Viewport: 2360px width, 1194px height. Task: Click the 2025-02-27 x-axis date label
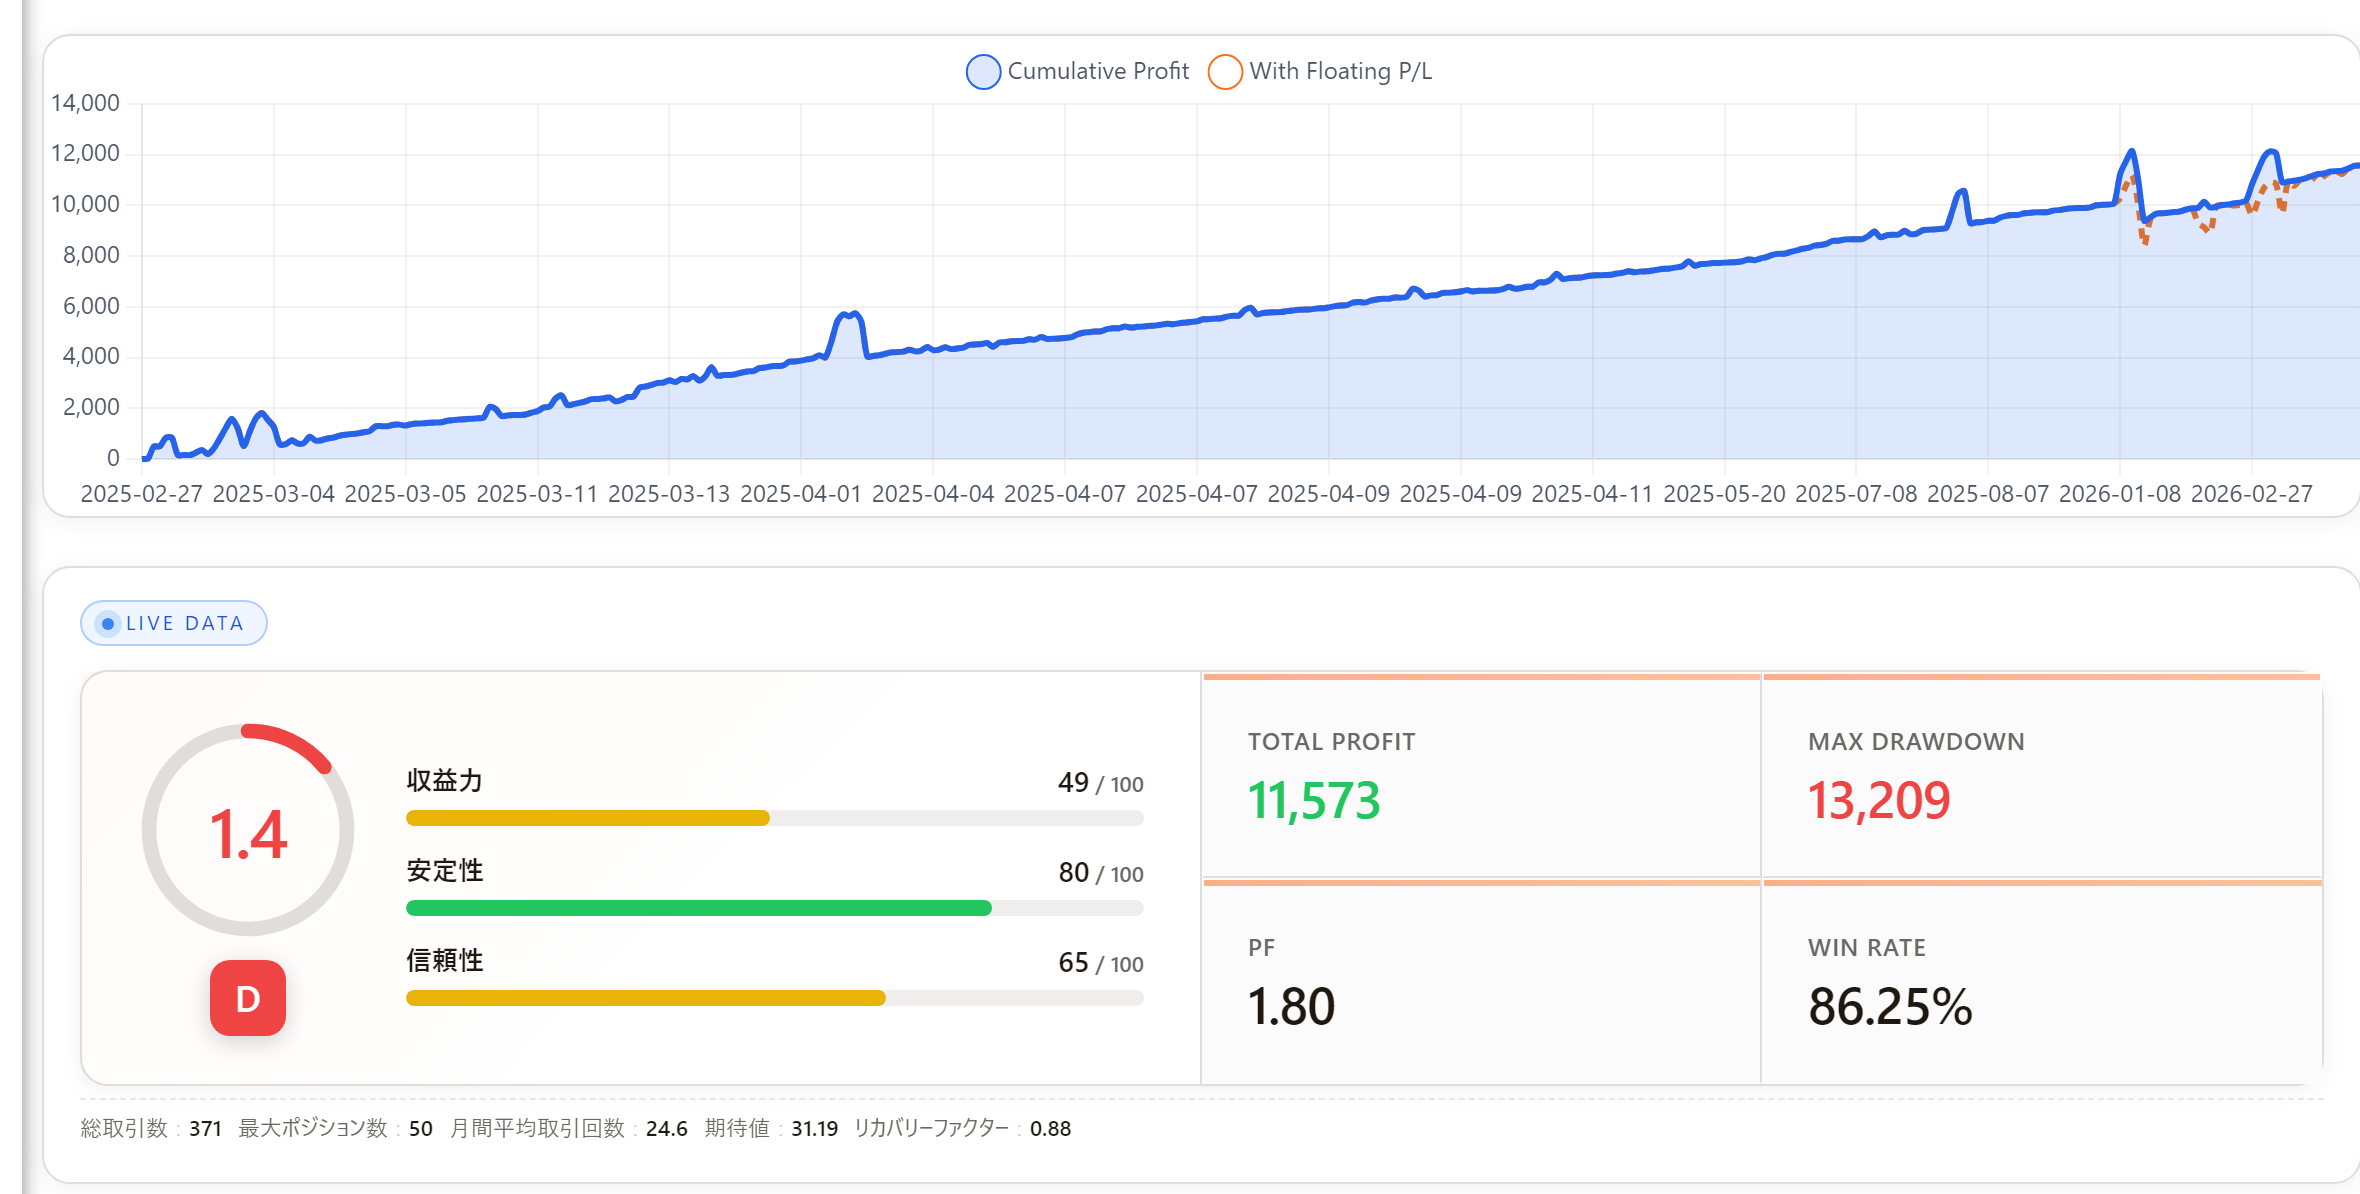[141, 494]
